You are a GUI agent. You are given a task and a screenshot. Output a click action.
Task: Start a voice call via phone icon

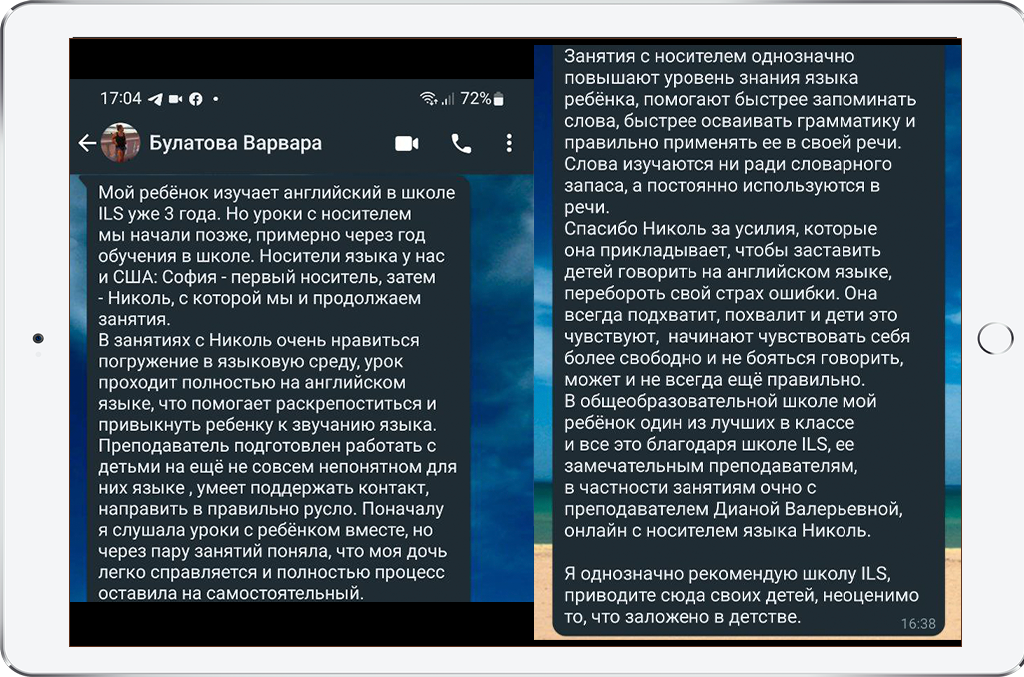(x=461, y=143)
